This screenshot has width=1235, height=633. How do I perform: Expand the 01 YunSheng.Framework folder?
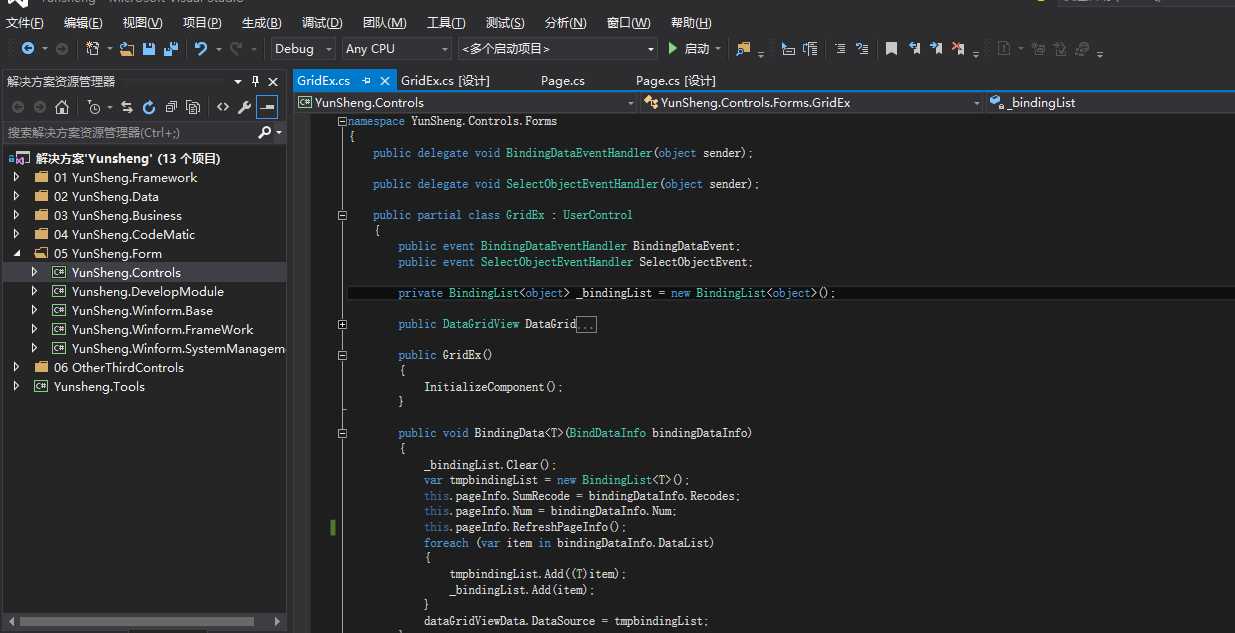tap(16, 177)
